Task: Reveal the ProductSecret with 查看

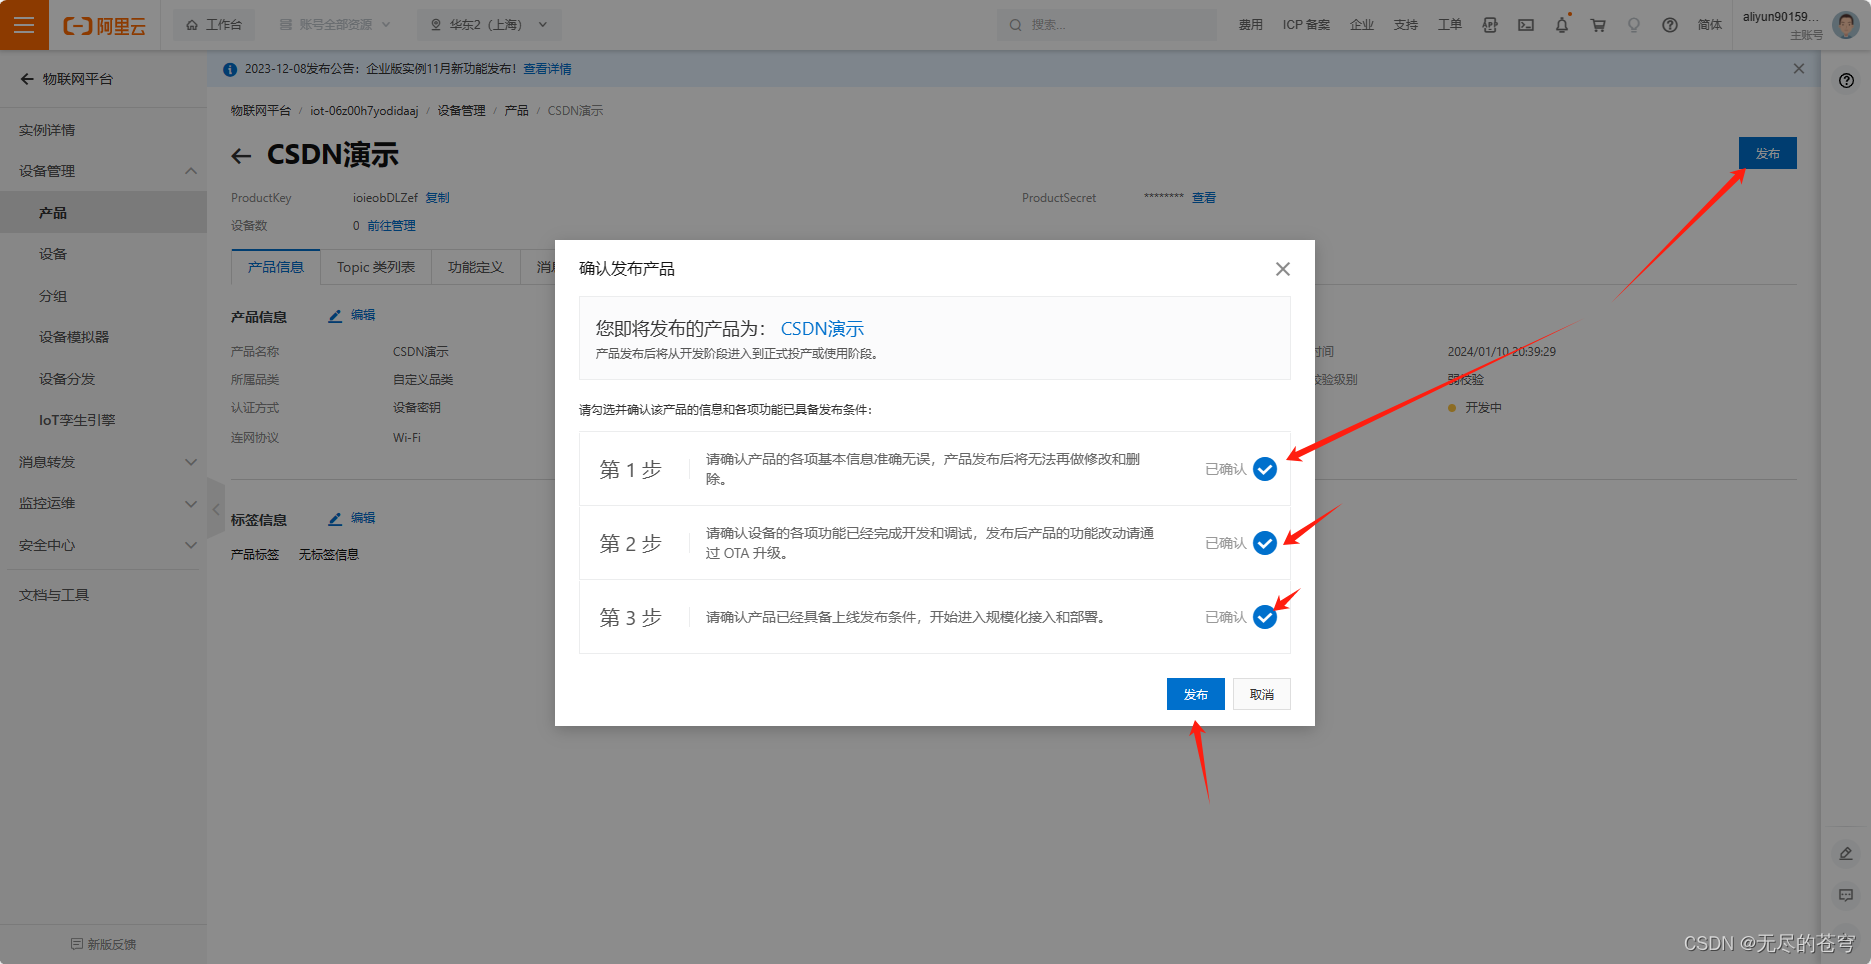Action: 1204,198
